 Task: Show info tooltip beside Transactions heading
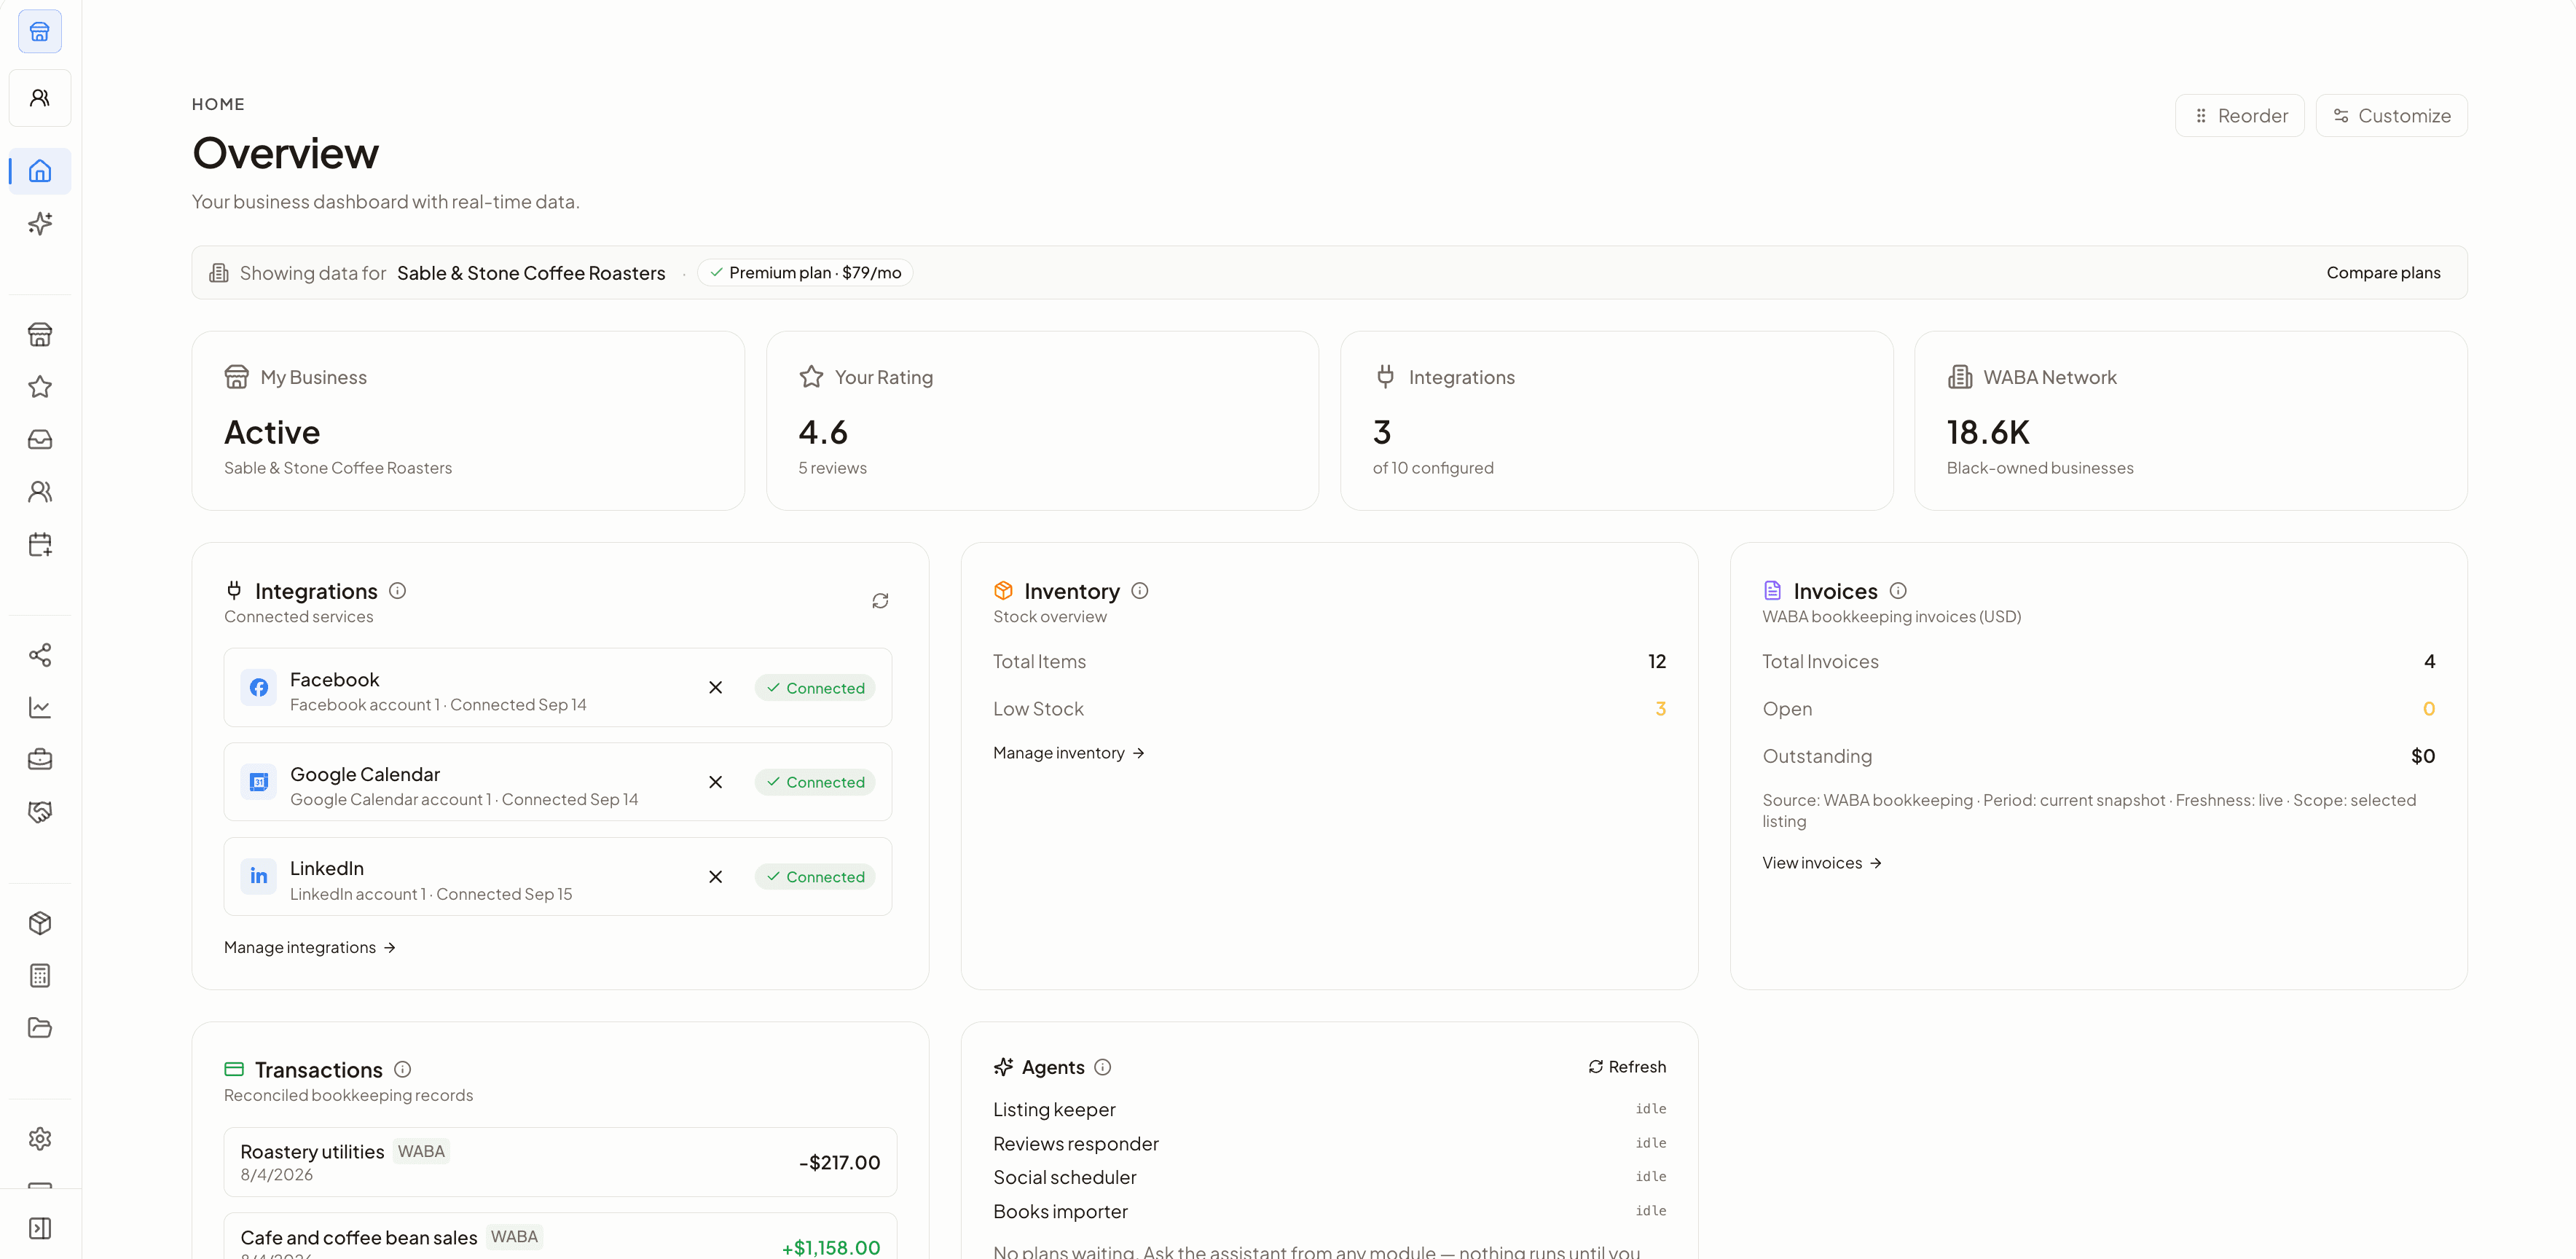402,1069
